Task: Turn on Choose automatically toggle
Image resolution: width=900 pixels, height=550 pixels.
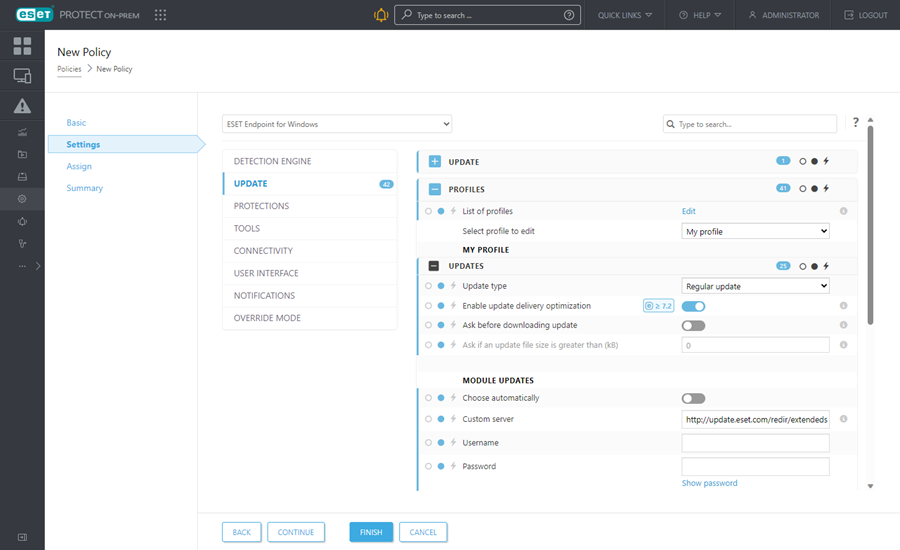Action: tap(693, 398)
